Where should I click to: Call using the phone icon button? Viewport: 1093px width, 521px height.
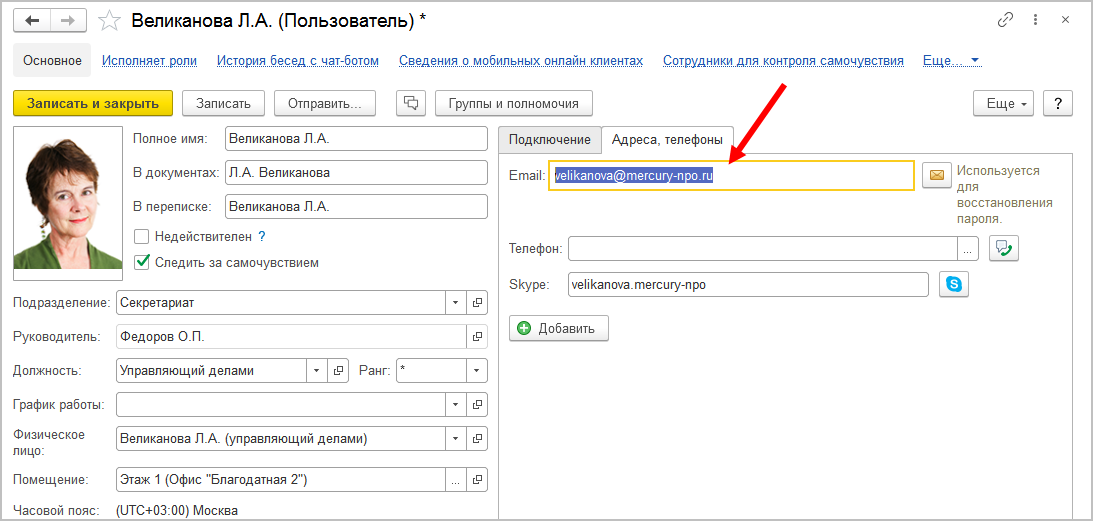point(1003,248)
